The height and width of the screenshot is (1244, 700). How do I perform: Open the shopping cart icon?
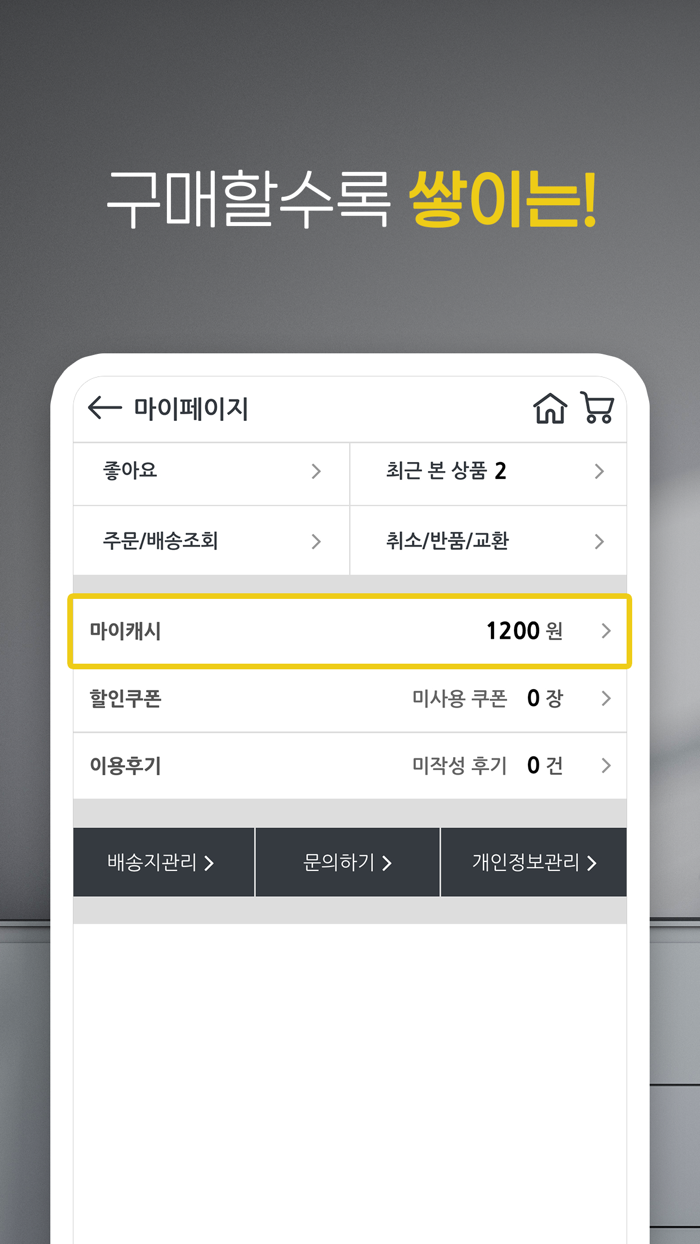(x=597, y=408)
